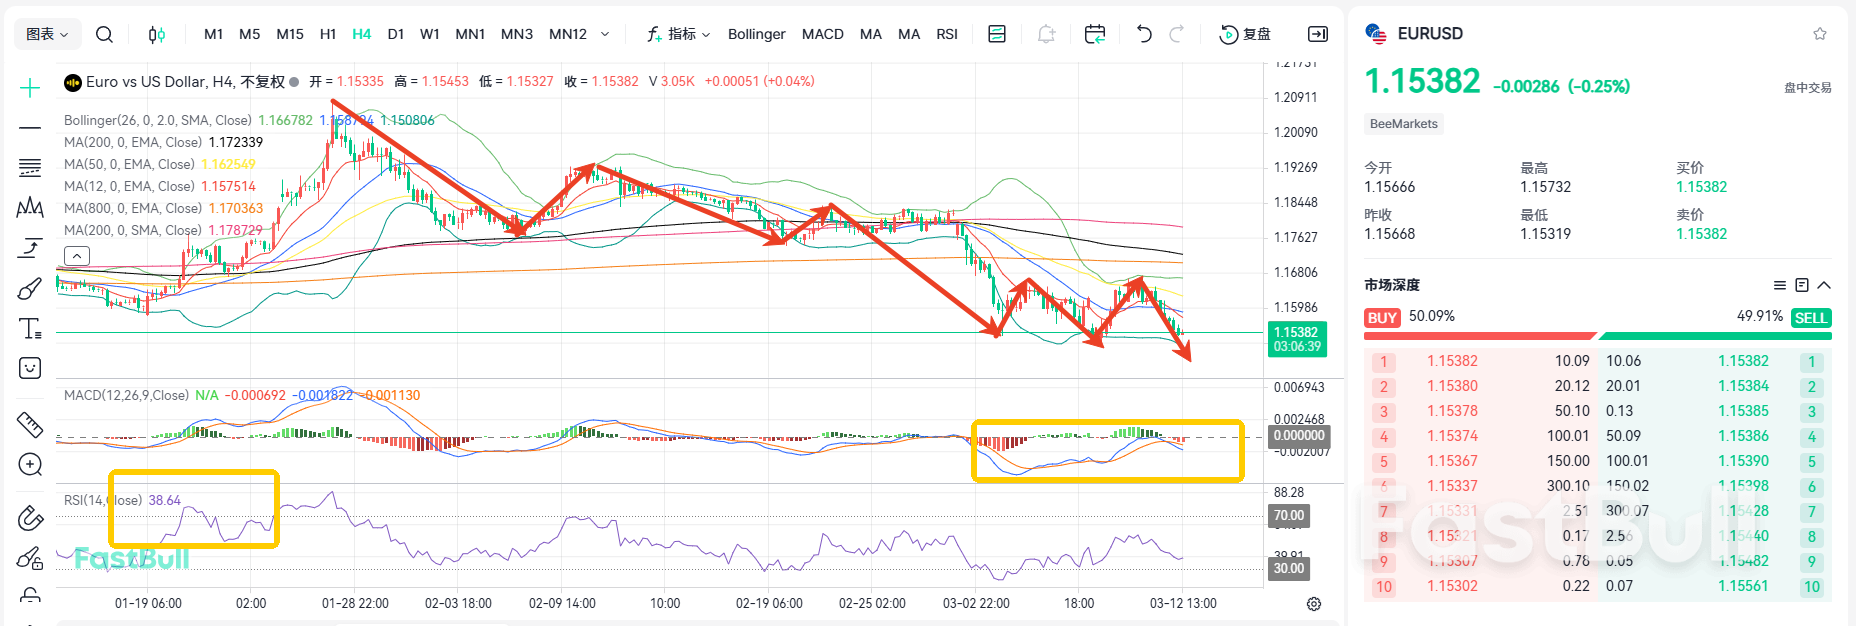Switch to the D1 timeframe
Viewport: 1856px width, 626px height.
tap(396, 34)
